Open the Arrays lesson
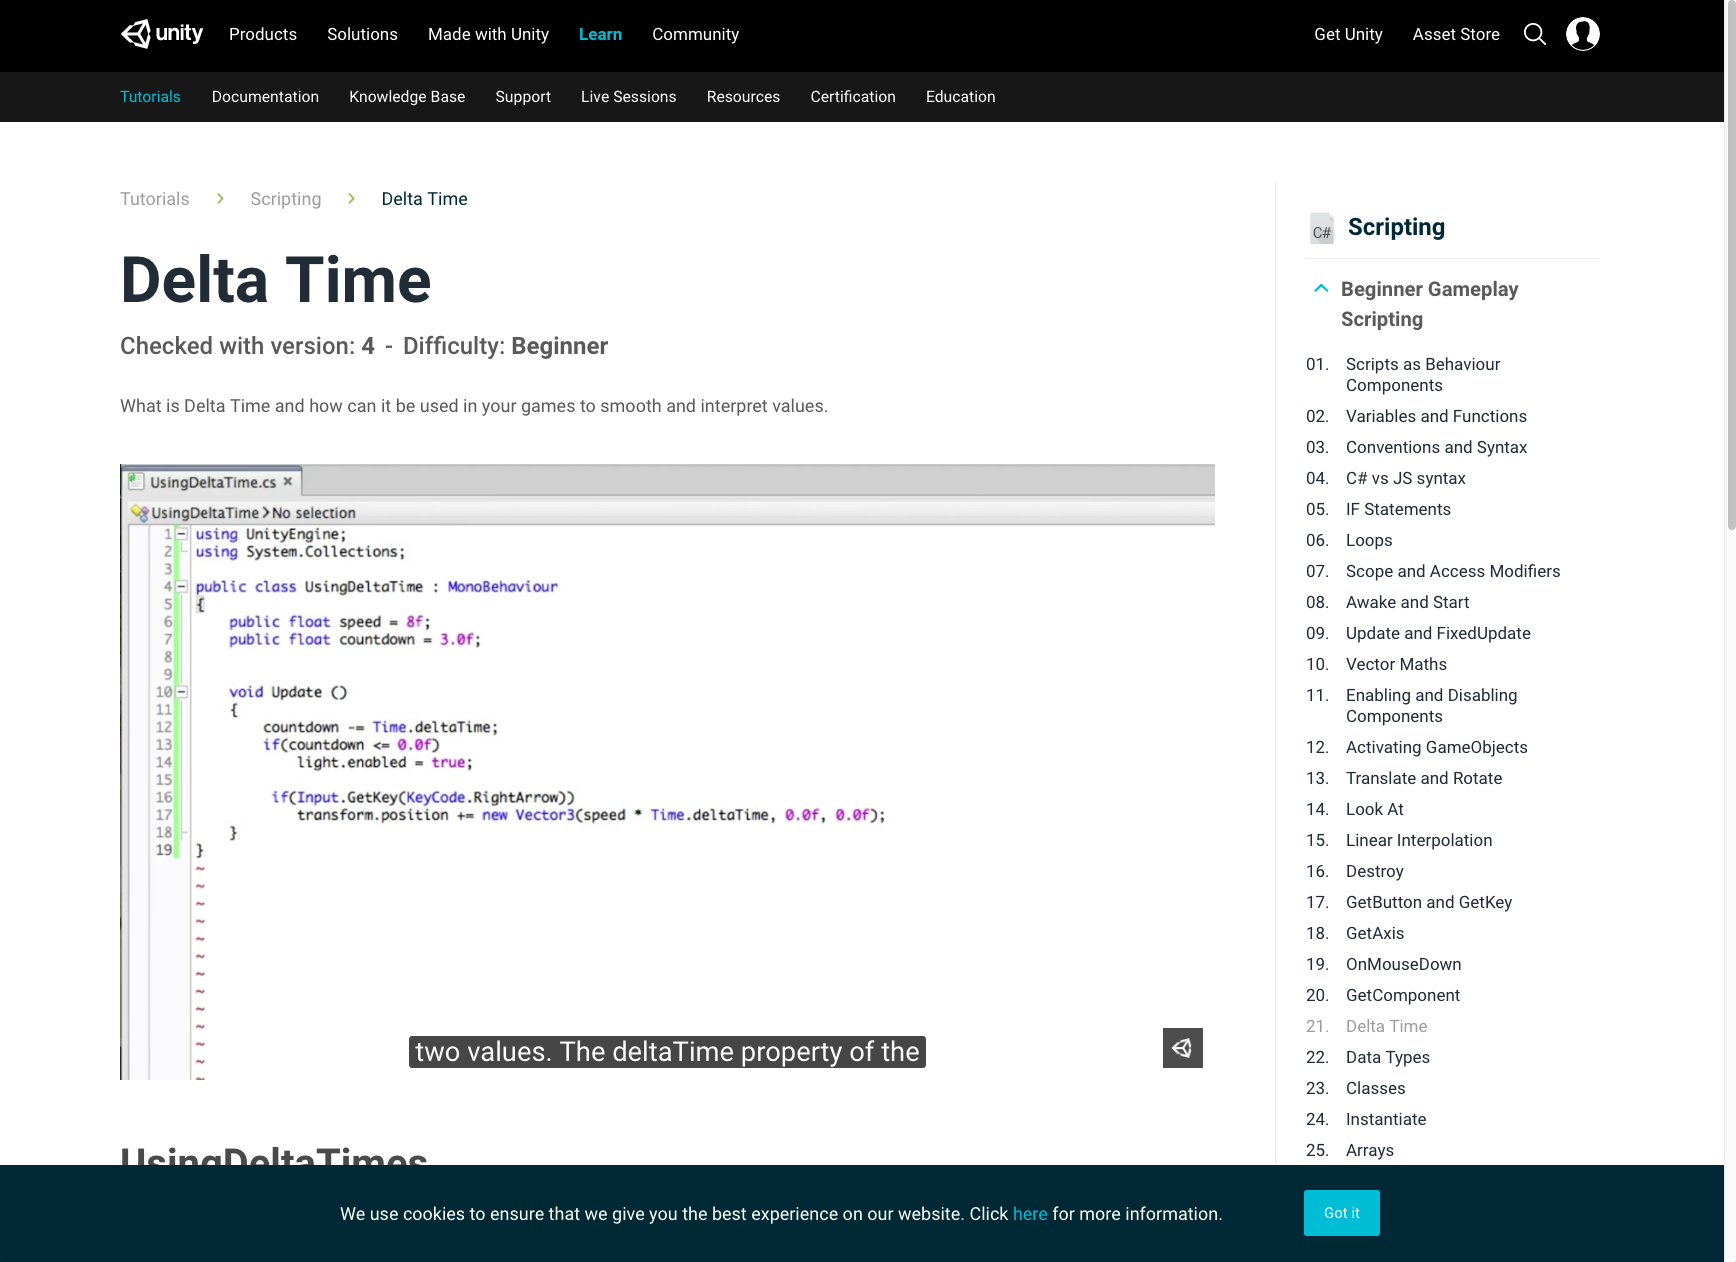1736x1262 pixels. (1369, 1150)
